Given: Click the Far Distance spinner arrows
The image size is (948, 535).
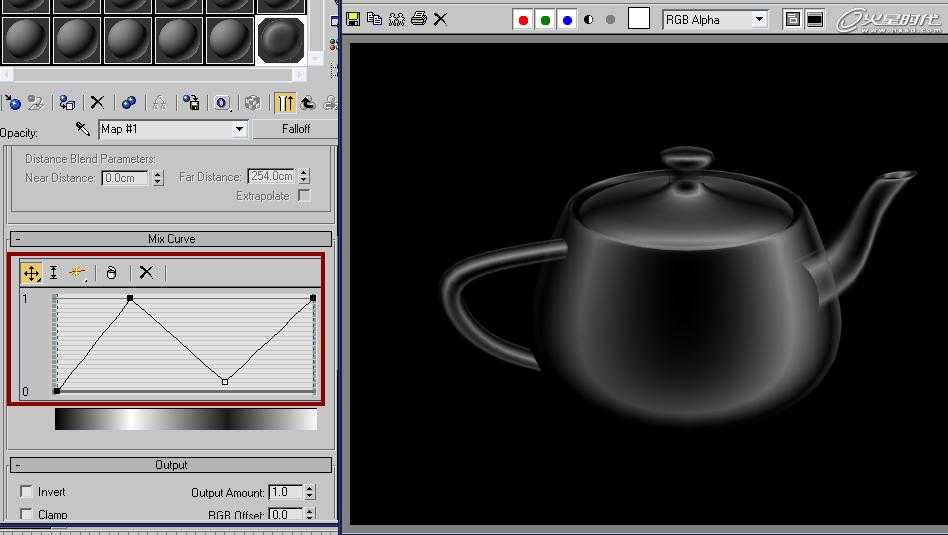Looking at the screenshot, I should (x=304, y=177).
